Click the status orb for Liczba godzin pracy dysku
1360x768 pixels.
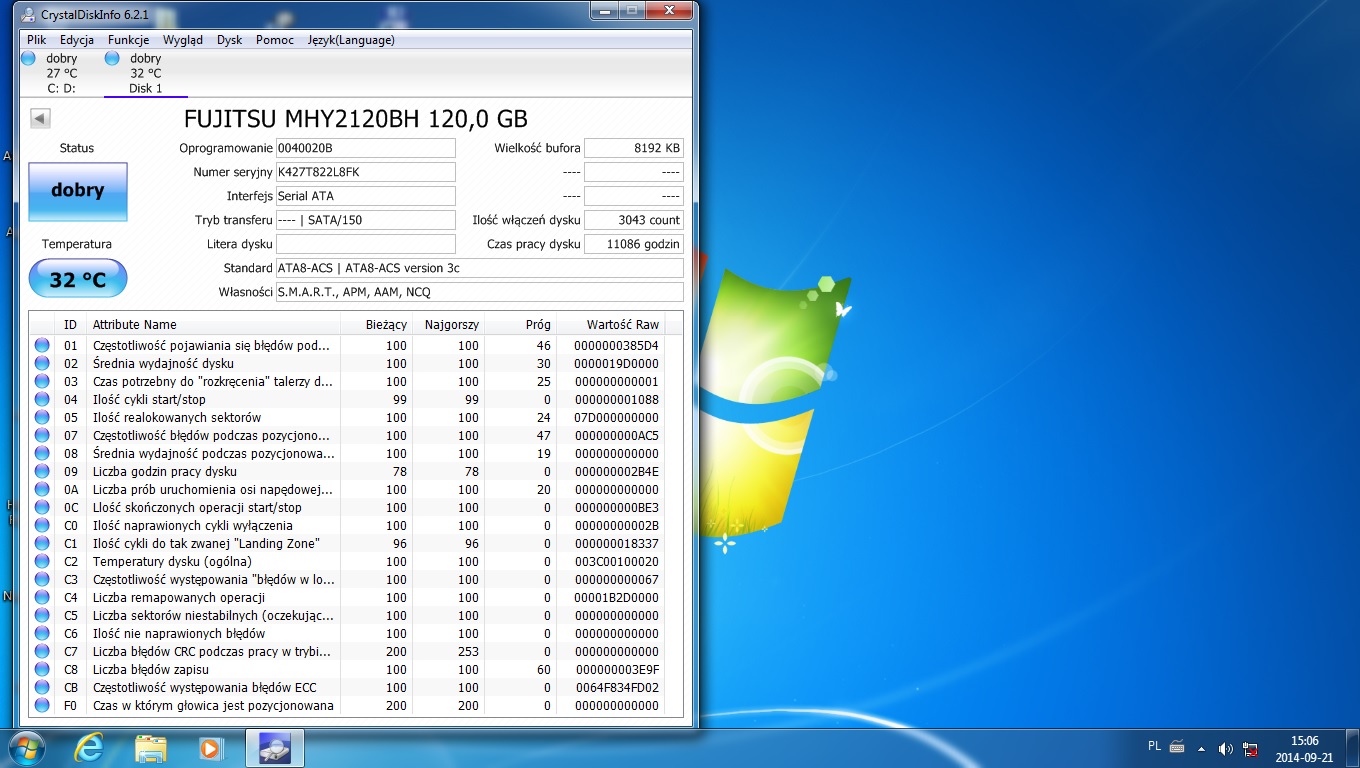42,471
